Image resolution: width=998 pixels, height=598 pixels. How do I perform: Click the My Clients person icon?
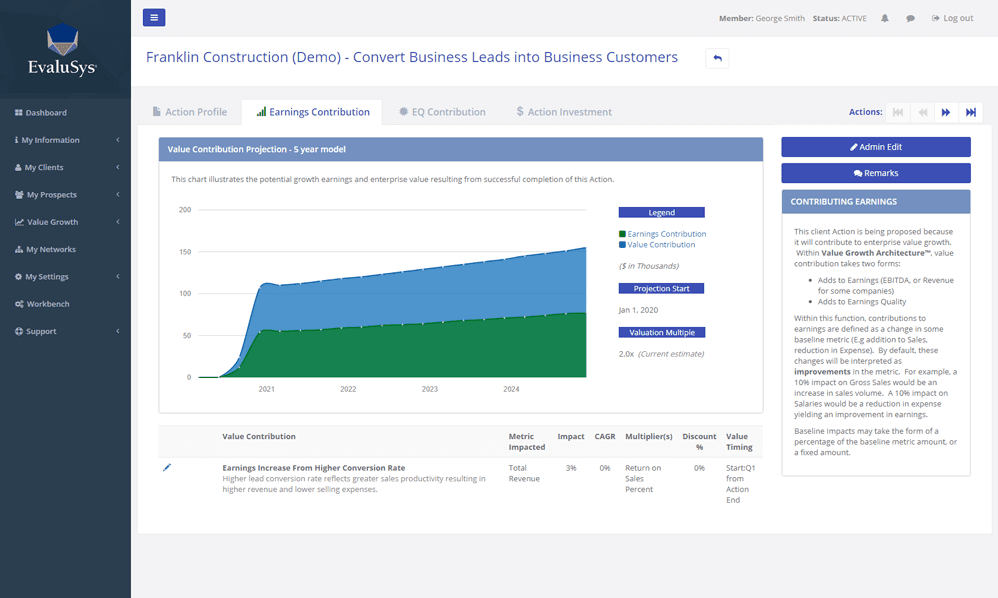[x=18, y=167]
